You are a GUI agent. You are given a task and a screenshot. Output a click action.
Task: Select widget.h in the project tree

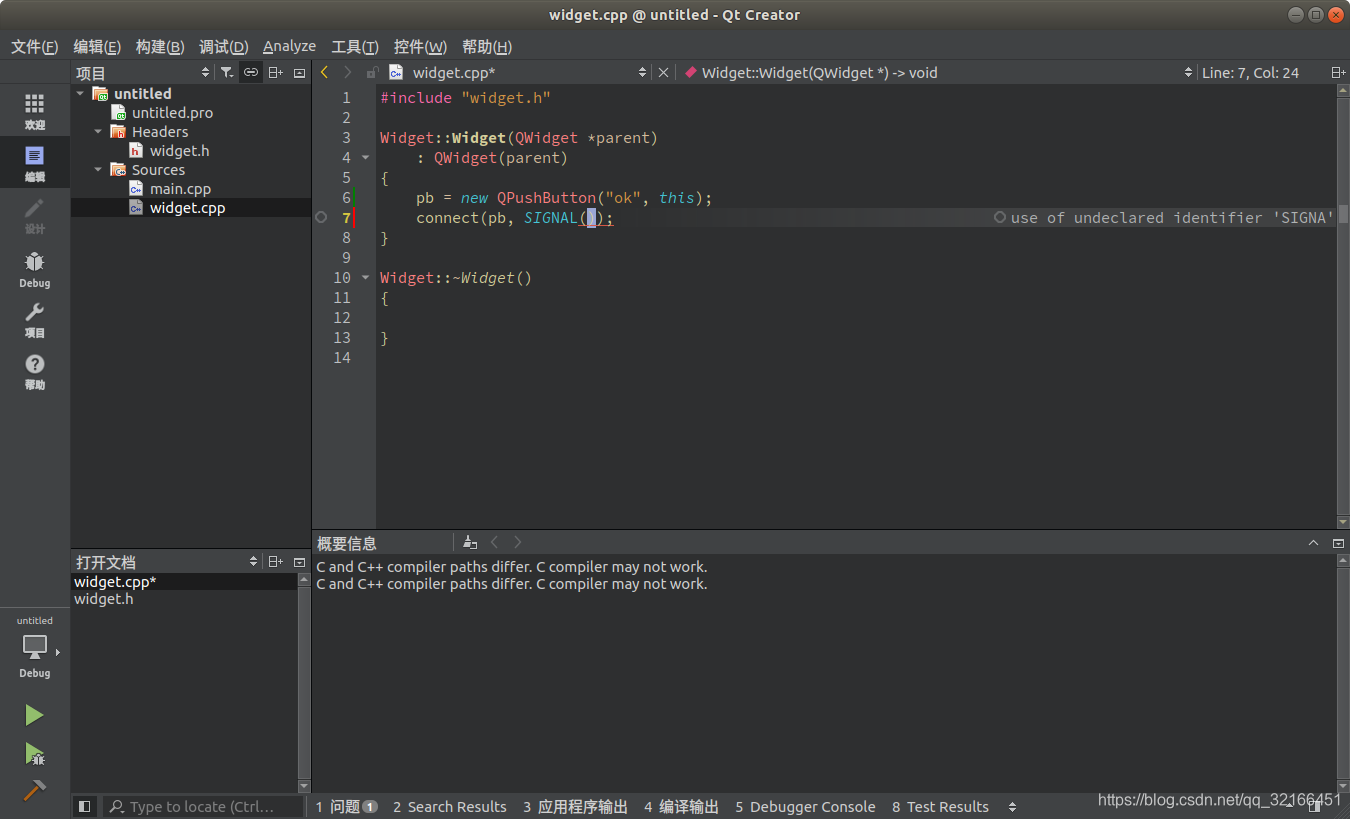[179, 150]
